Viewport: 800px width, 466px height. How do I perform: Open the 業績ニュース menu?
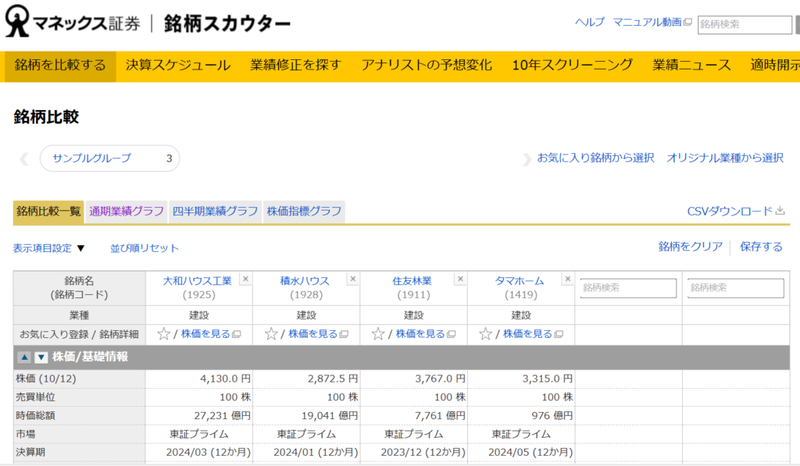click(x=691, y=65)
